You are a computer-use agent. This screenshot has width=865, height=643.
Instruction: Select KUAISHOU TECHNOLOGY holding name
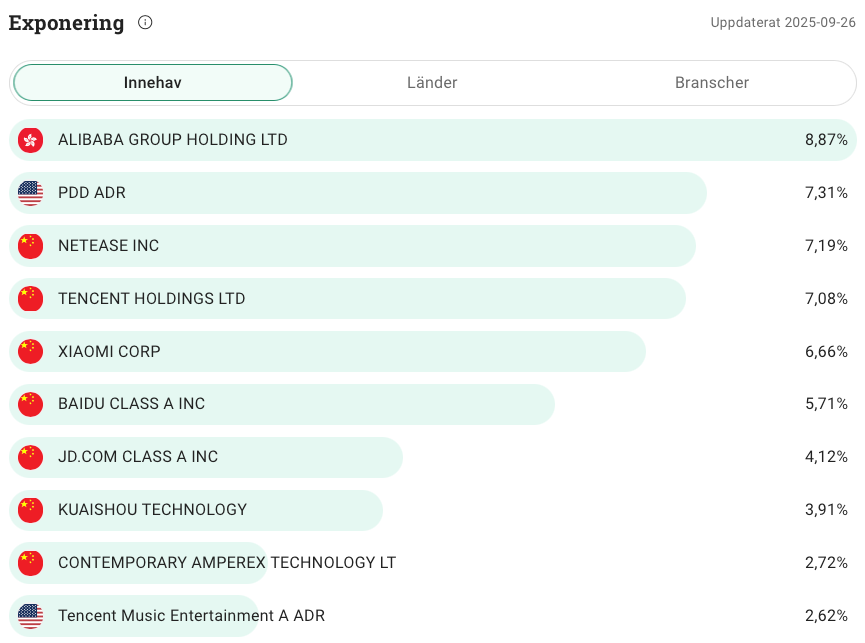click(x=152, y=510)
